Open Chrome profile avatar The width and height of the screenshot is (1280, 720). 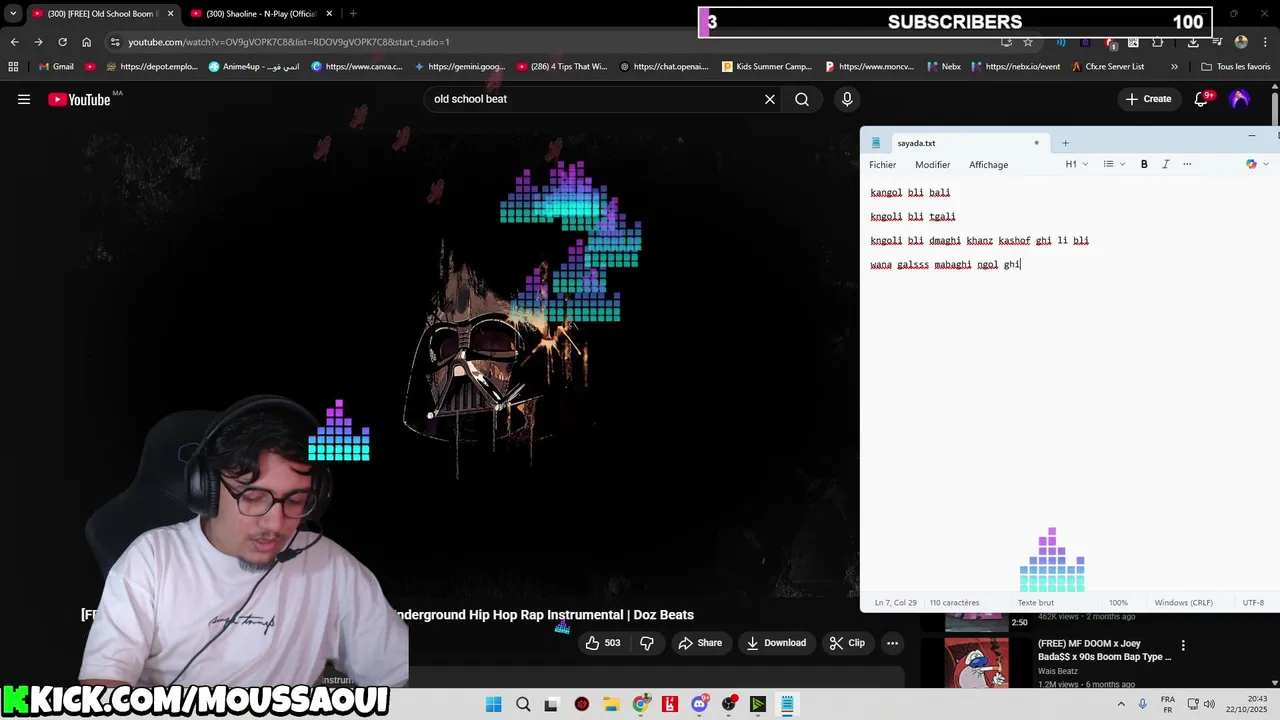(1241, 42)
